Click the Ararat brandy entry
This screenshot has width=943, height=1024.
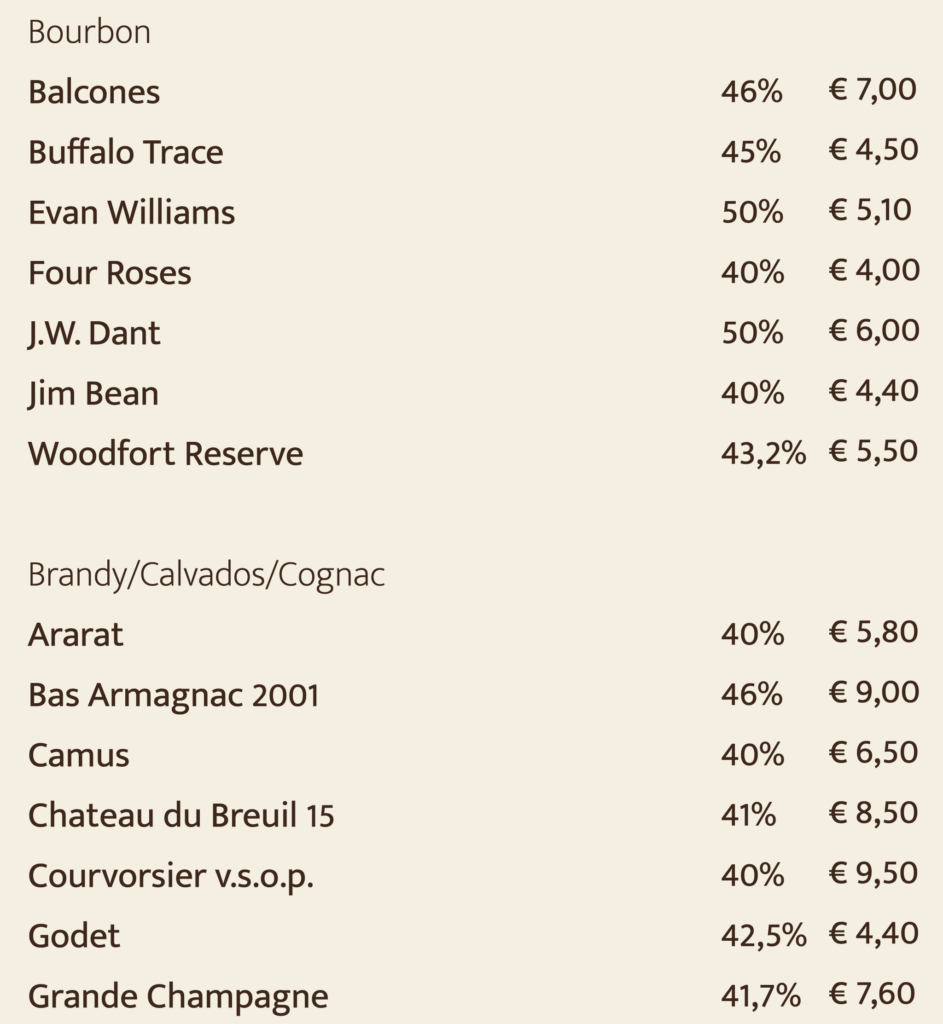(x=76, y=635)
